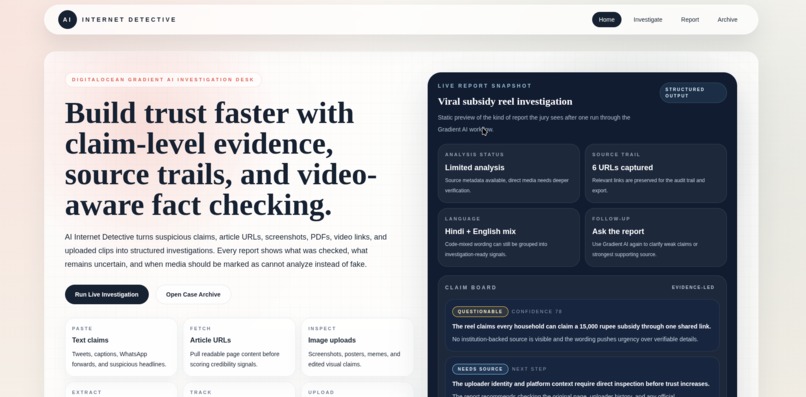Click the Hindi + English mix card
806x397 pixels.
[x=509, y=237]
